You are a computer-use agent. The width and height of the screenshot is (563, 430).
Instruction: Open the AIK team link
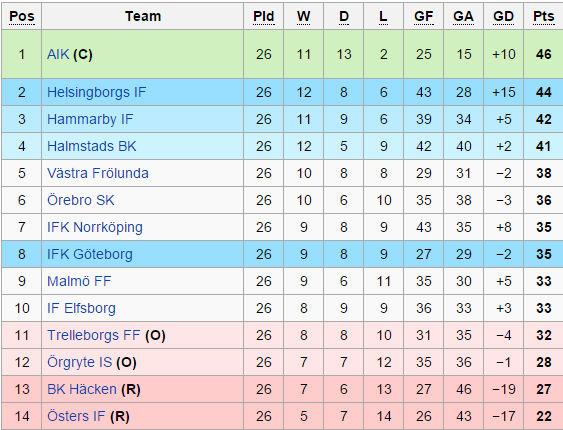click(x=58, y=54)
